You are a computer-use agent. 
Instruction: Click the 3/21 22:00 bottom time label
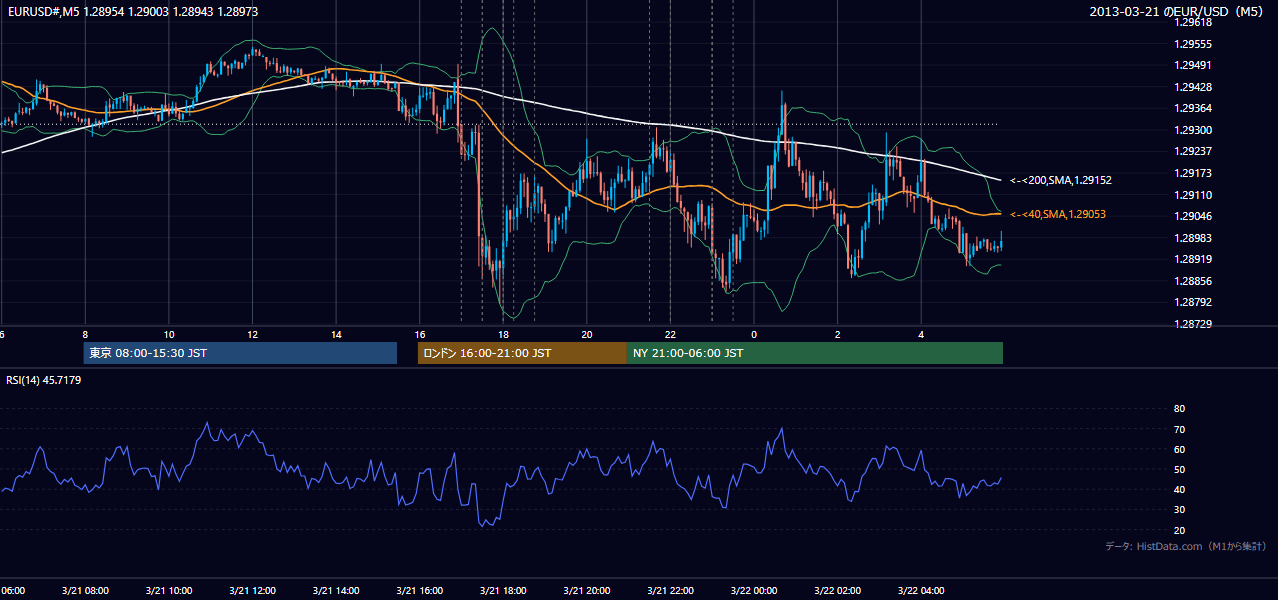click(670, 590)
